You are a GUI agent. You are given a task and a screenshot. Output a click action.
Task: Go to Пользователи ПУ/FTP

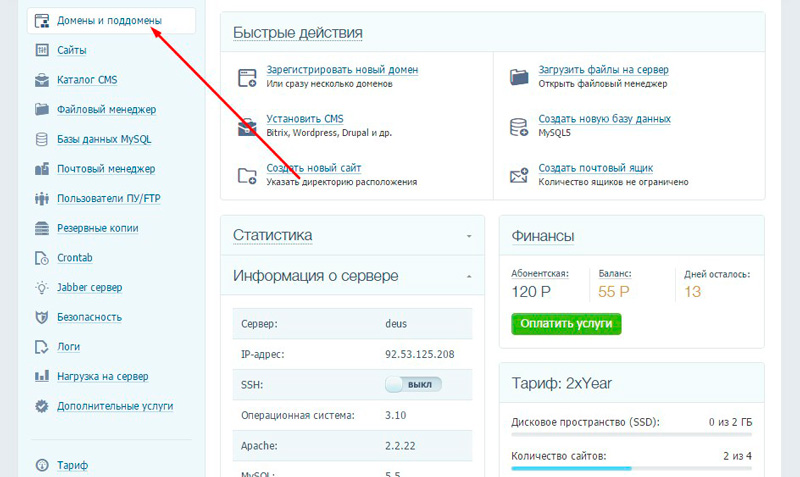point(109,199)
